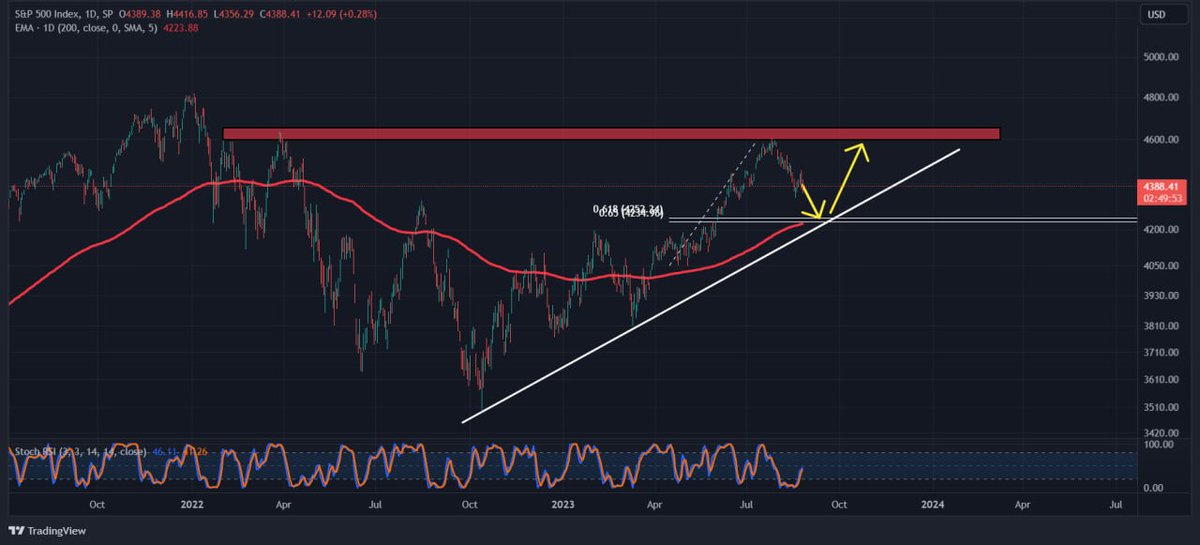This screenshot has height=545, width=1200.
Task: Click the 4200.00 price axis label
Action: pos(1163,230)
